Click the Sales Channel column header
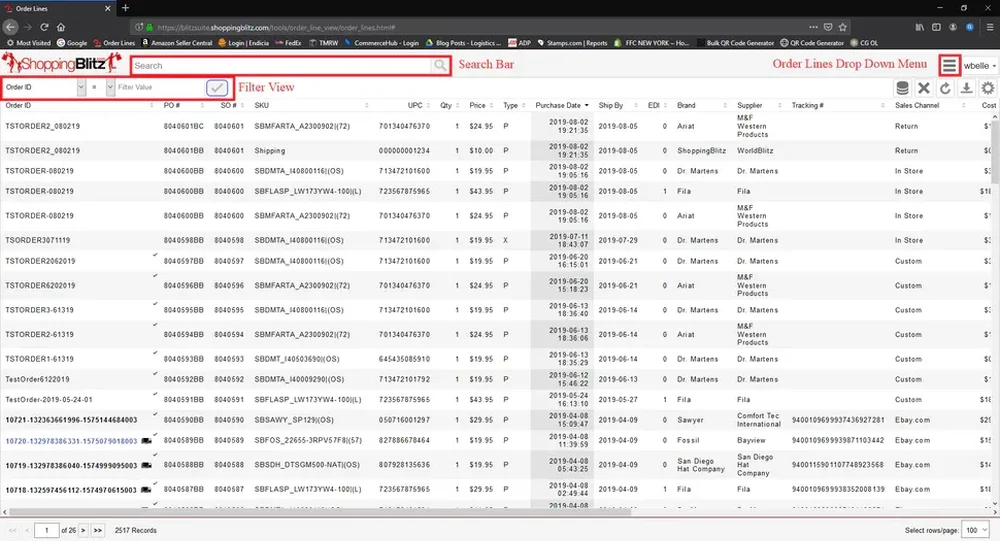The height and width of the screenshot is (541, 1000). [x=916, y=105]
